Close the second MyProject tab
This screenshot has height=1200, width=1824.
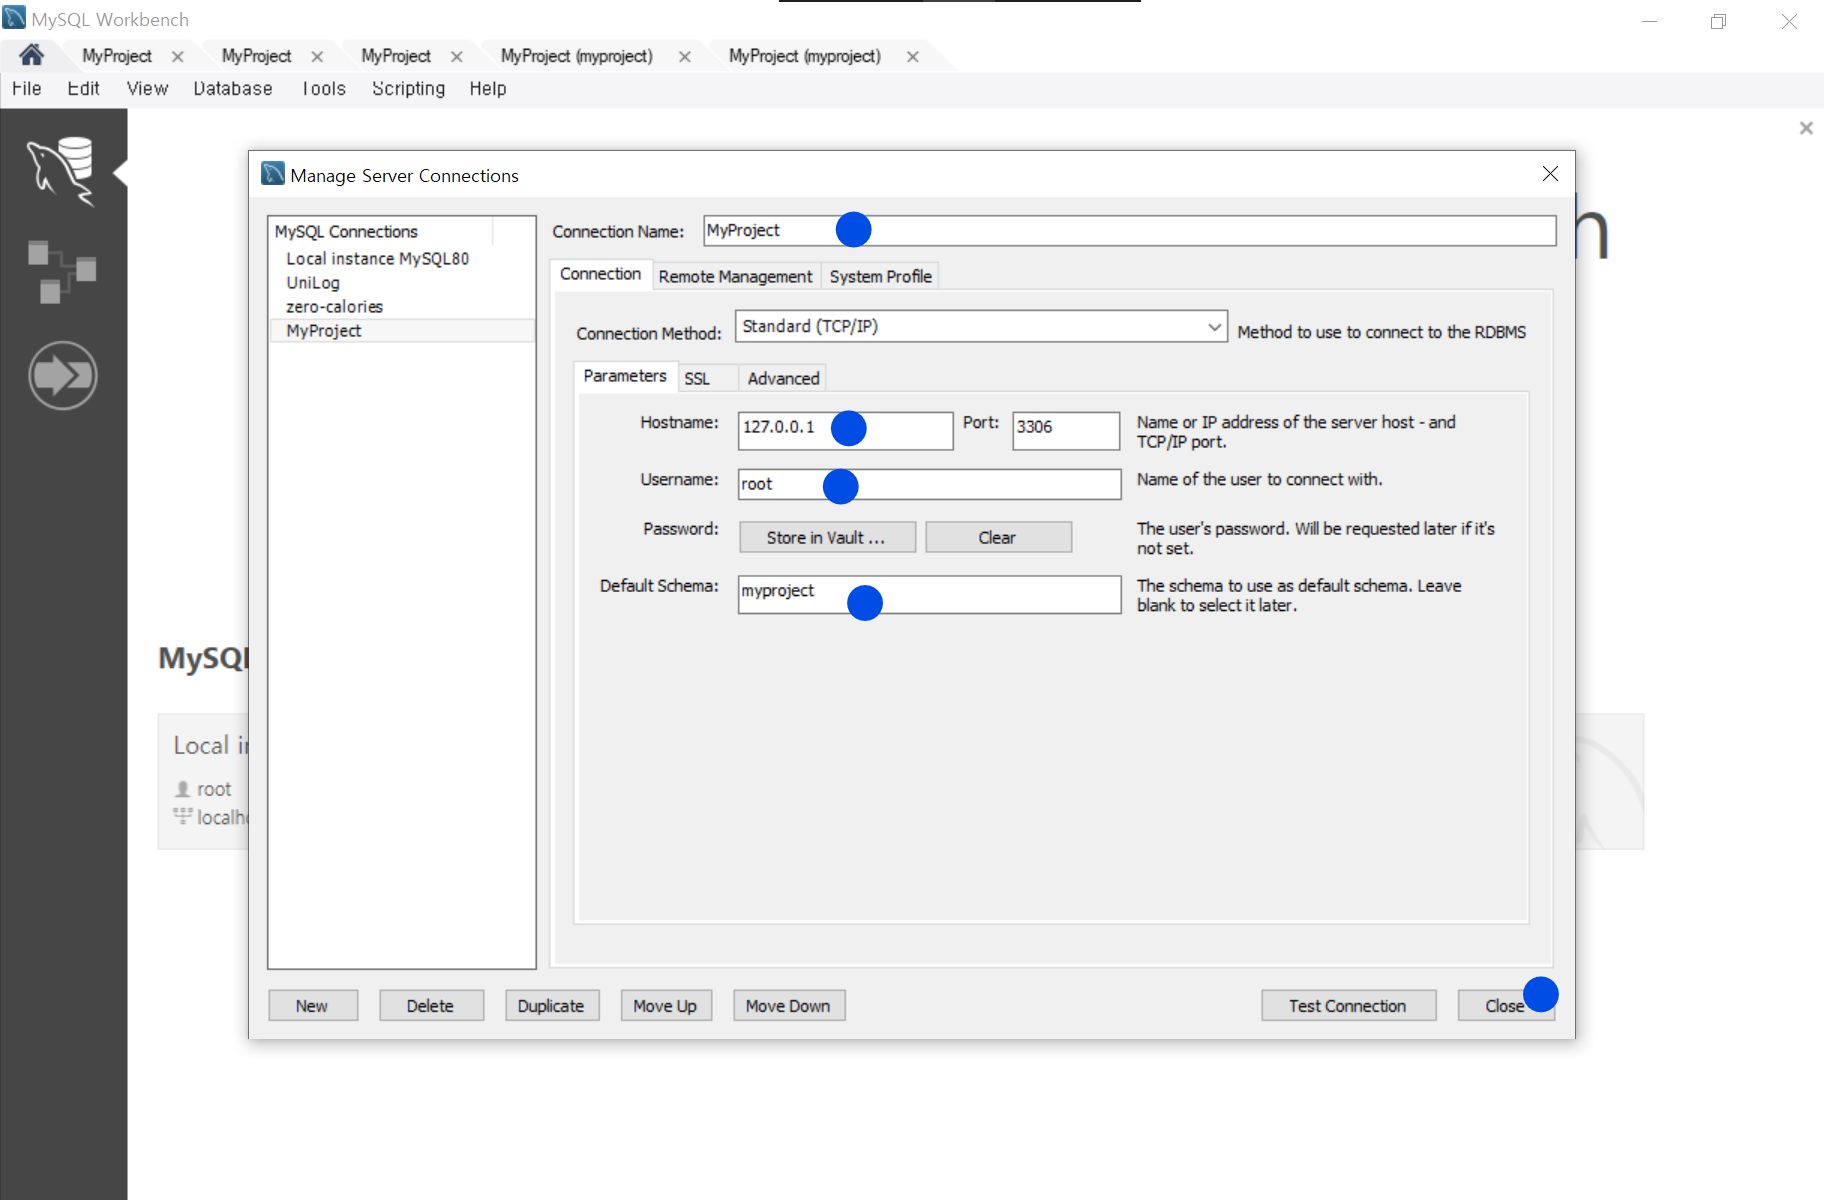click(317, 57)
